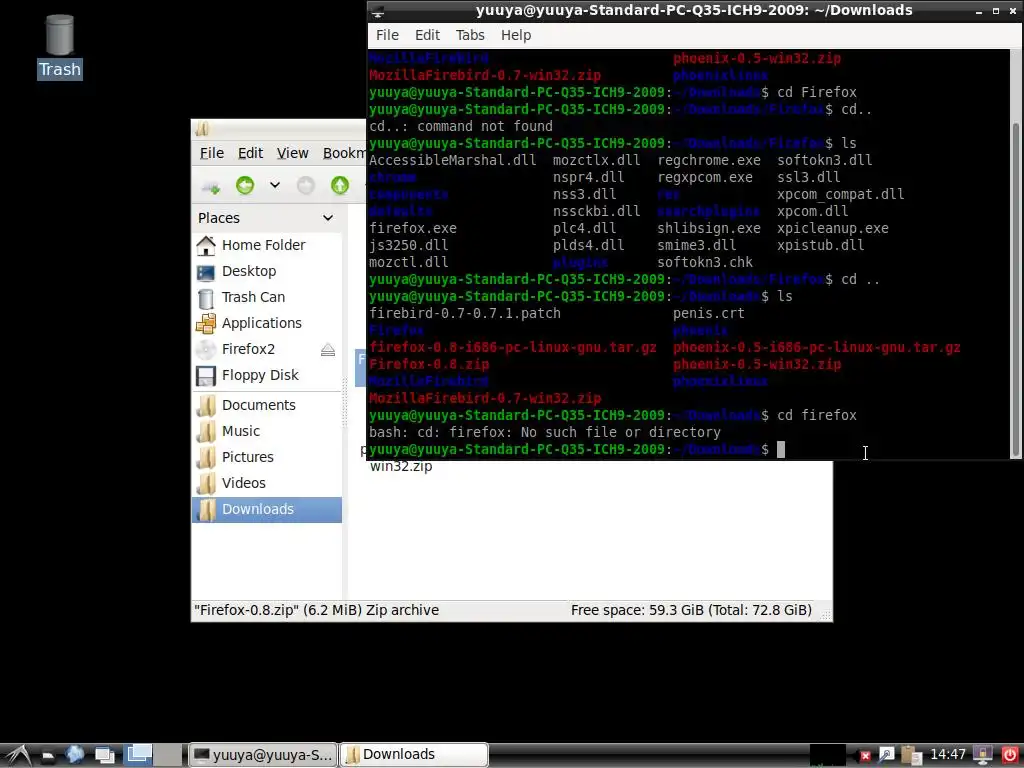Image resolution: width=1024 pixels, height=768 pixels.
Task: Open the LXDE start menu on the taskbar
Action: point(16,755)
